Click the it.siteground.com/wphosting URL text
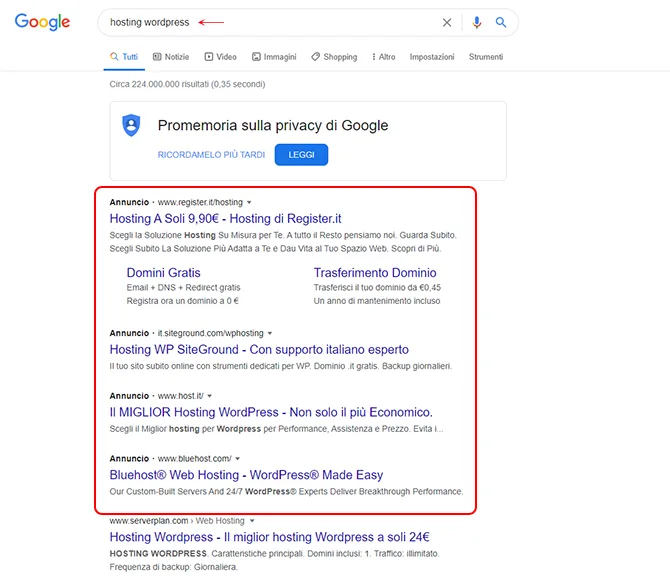 click(x=211, y=333)
